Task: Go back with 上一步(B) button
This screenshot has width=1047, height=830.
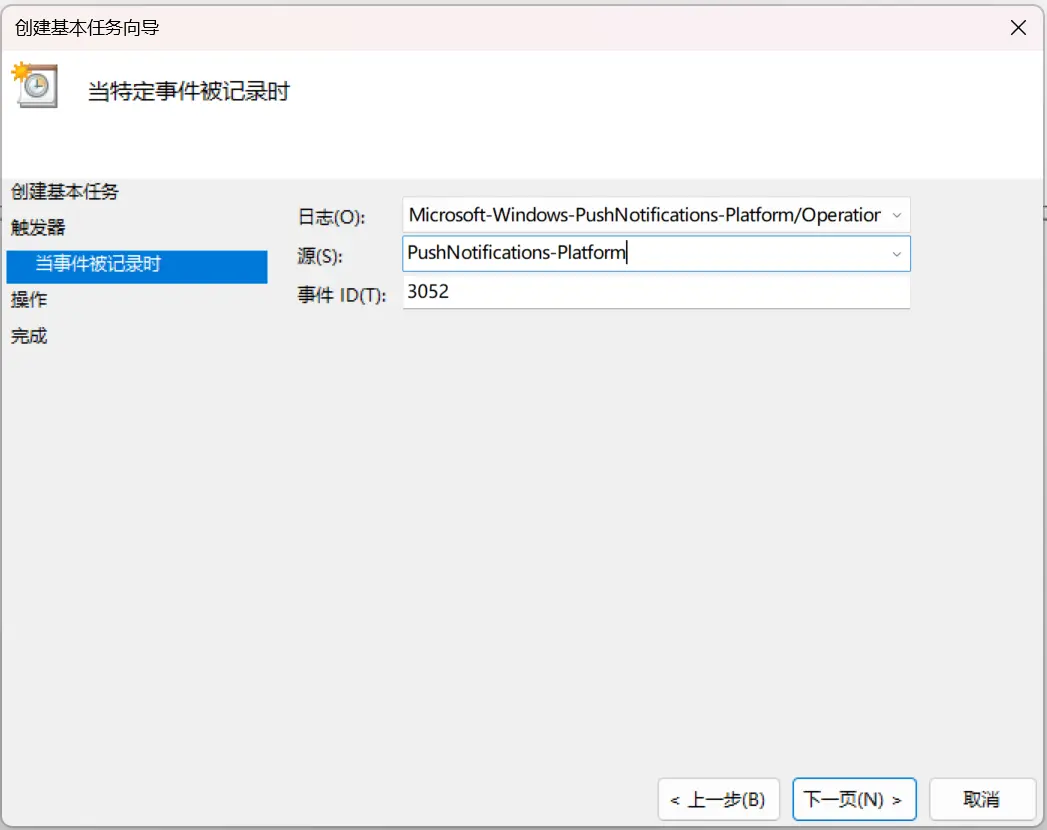Action: click(x=718, y=799)
